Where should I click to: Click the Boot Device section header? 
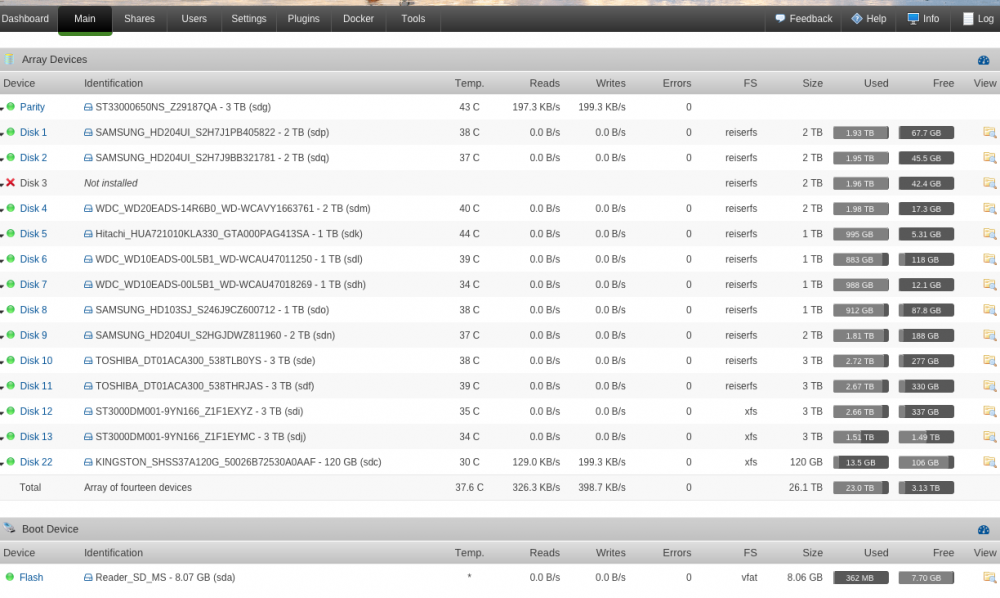coord(500,529)
